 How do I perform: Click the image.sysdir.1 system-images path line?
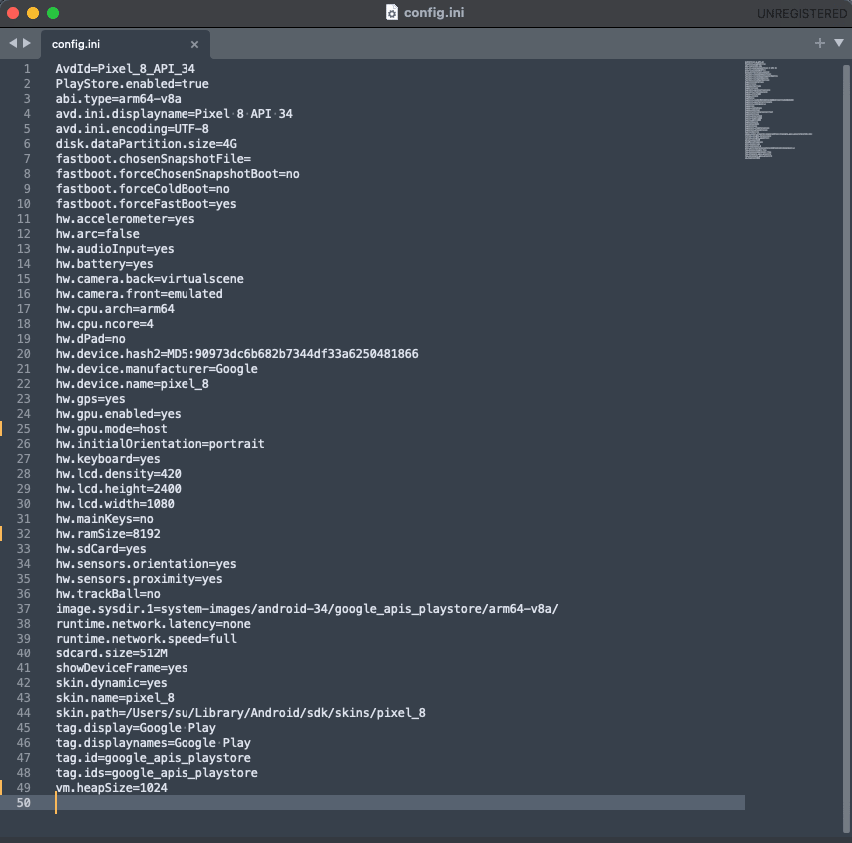pyautogui.click(x=307, y=609)
